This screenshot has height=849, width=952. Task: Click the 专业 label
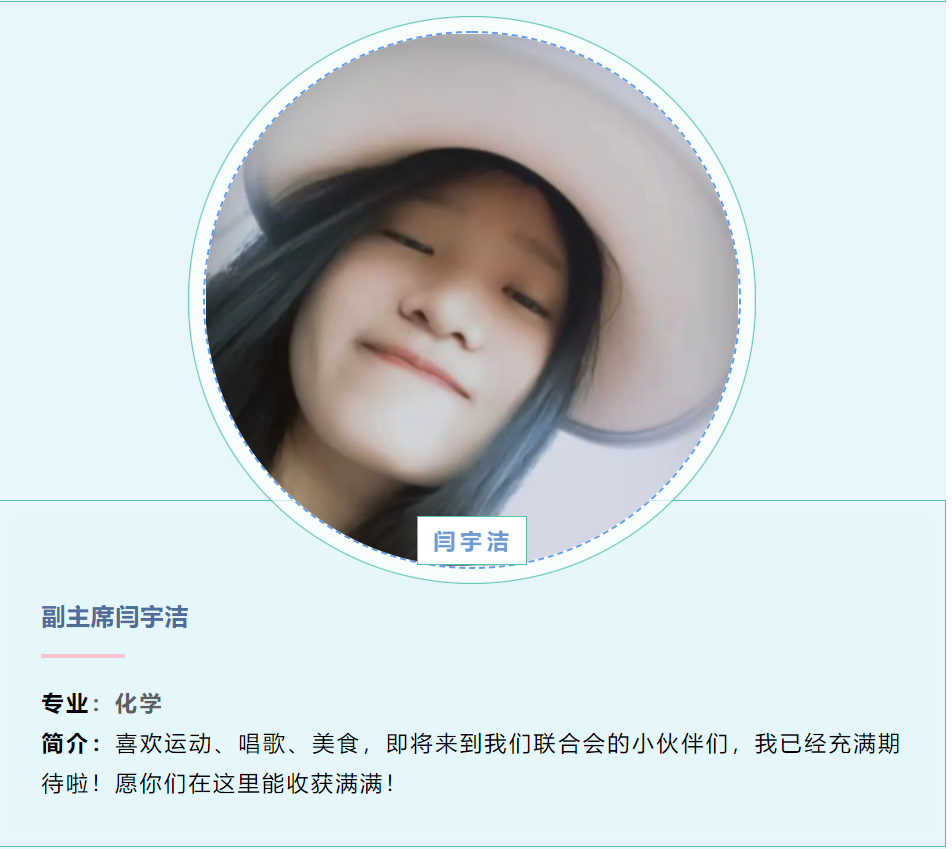(65, 704)
